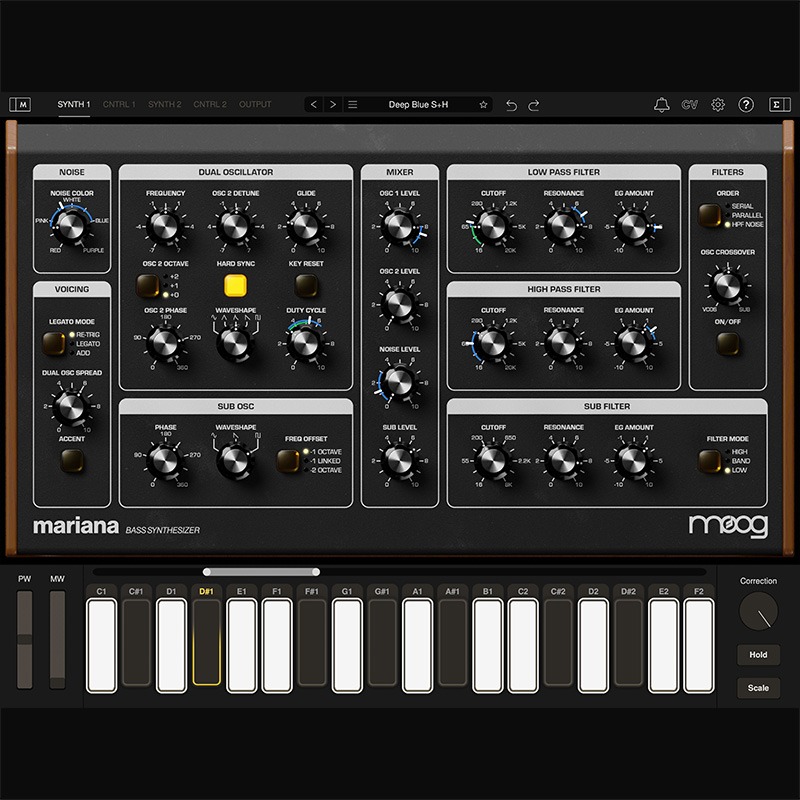
Task: Click the Scale button
Action: tap(758, 688)
